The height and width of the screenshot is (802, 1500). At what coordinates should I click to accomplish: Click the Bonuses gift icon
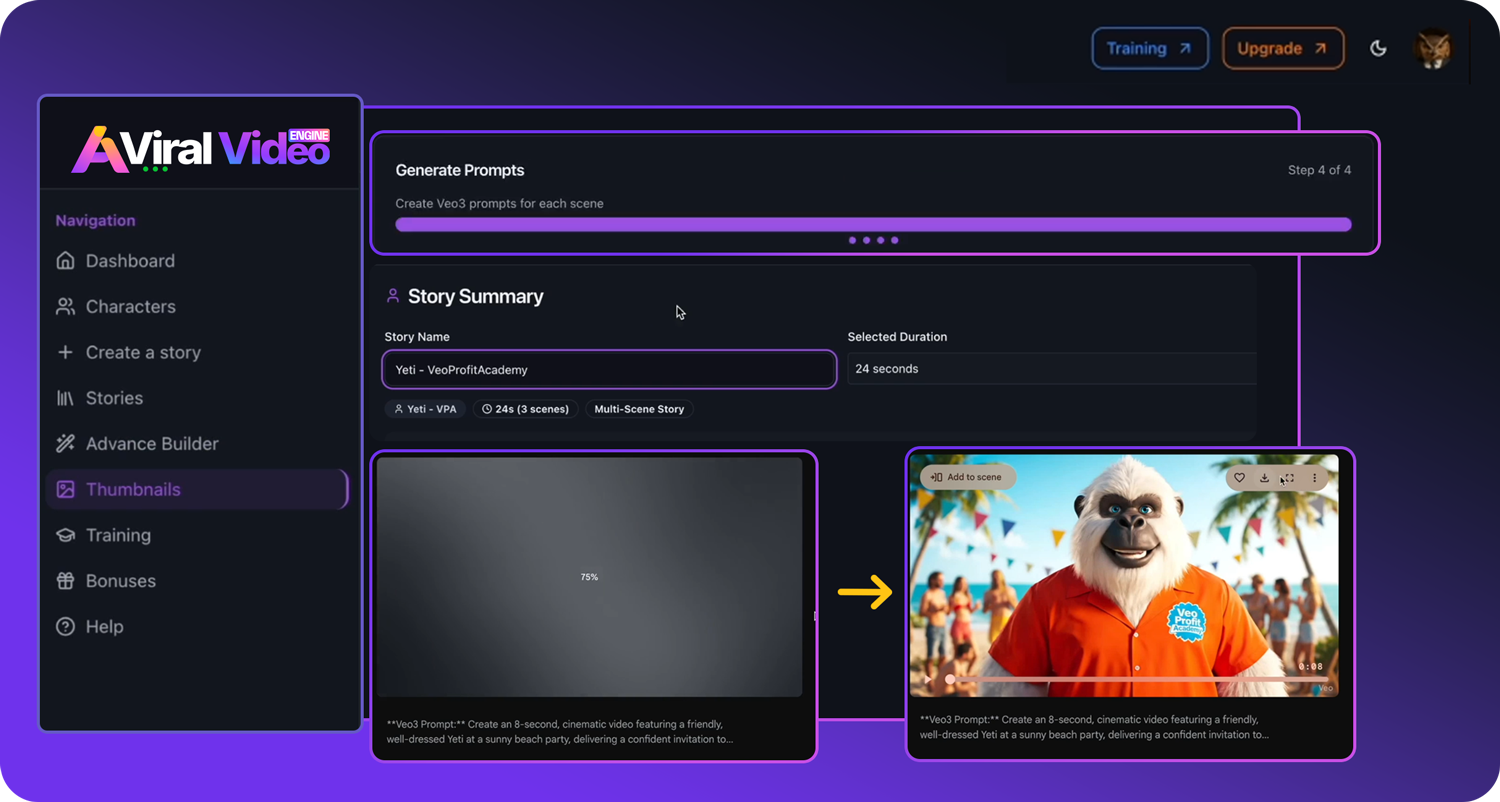[x=65, y=581]
